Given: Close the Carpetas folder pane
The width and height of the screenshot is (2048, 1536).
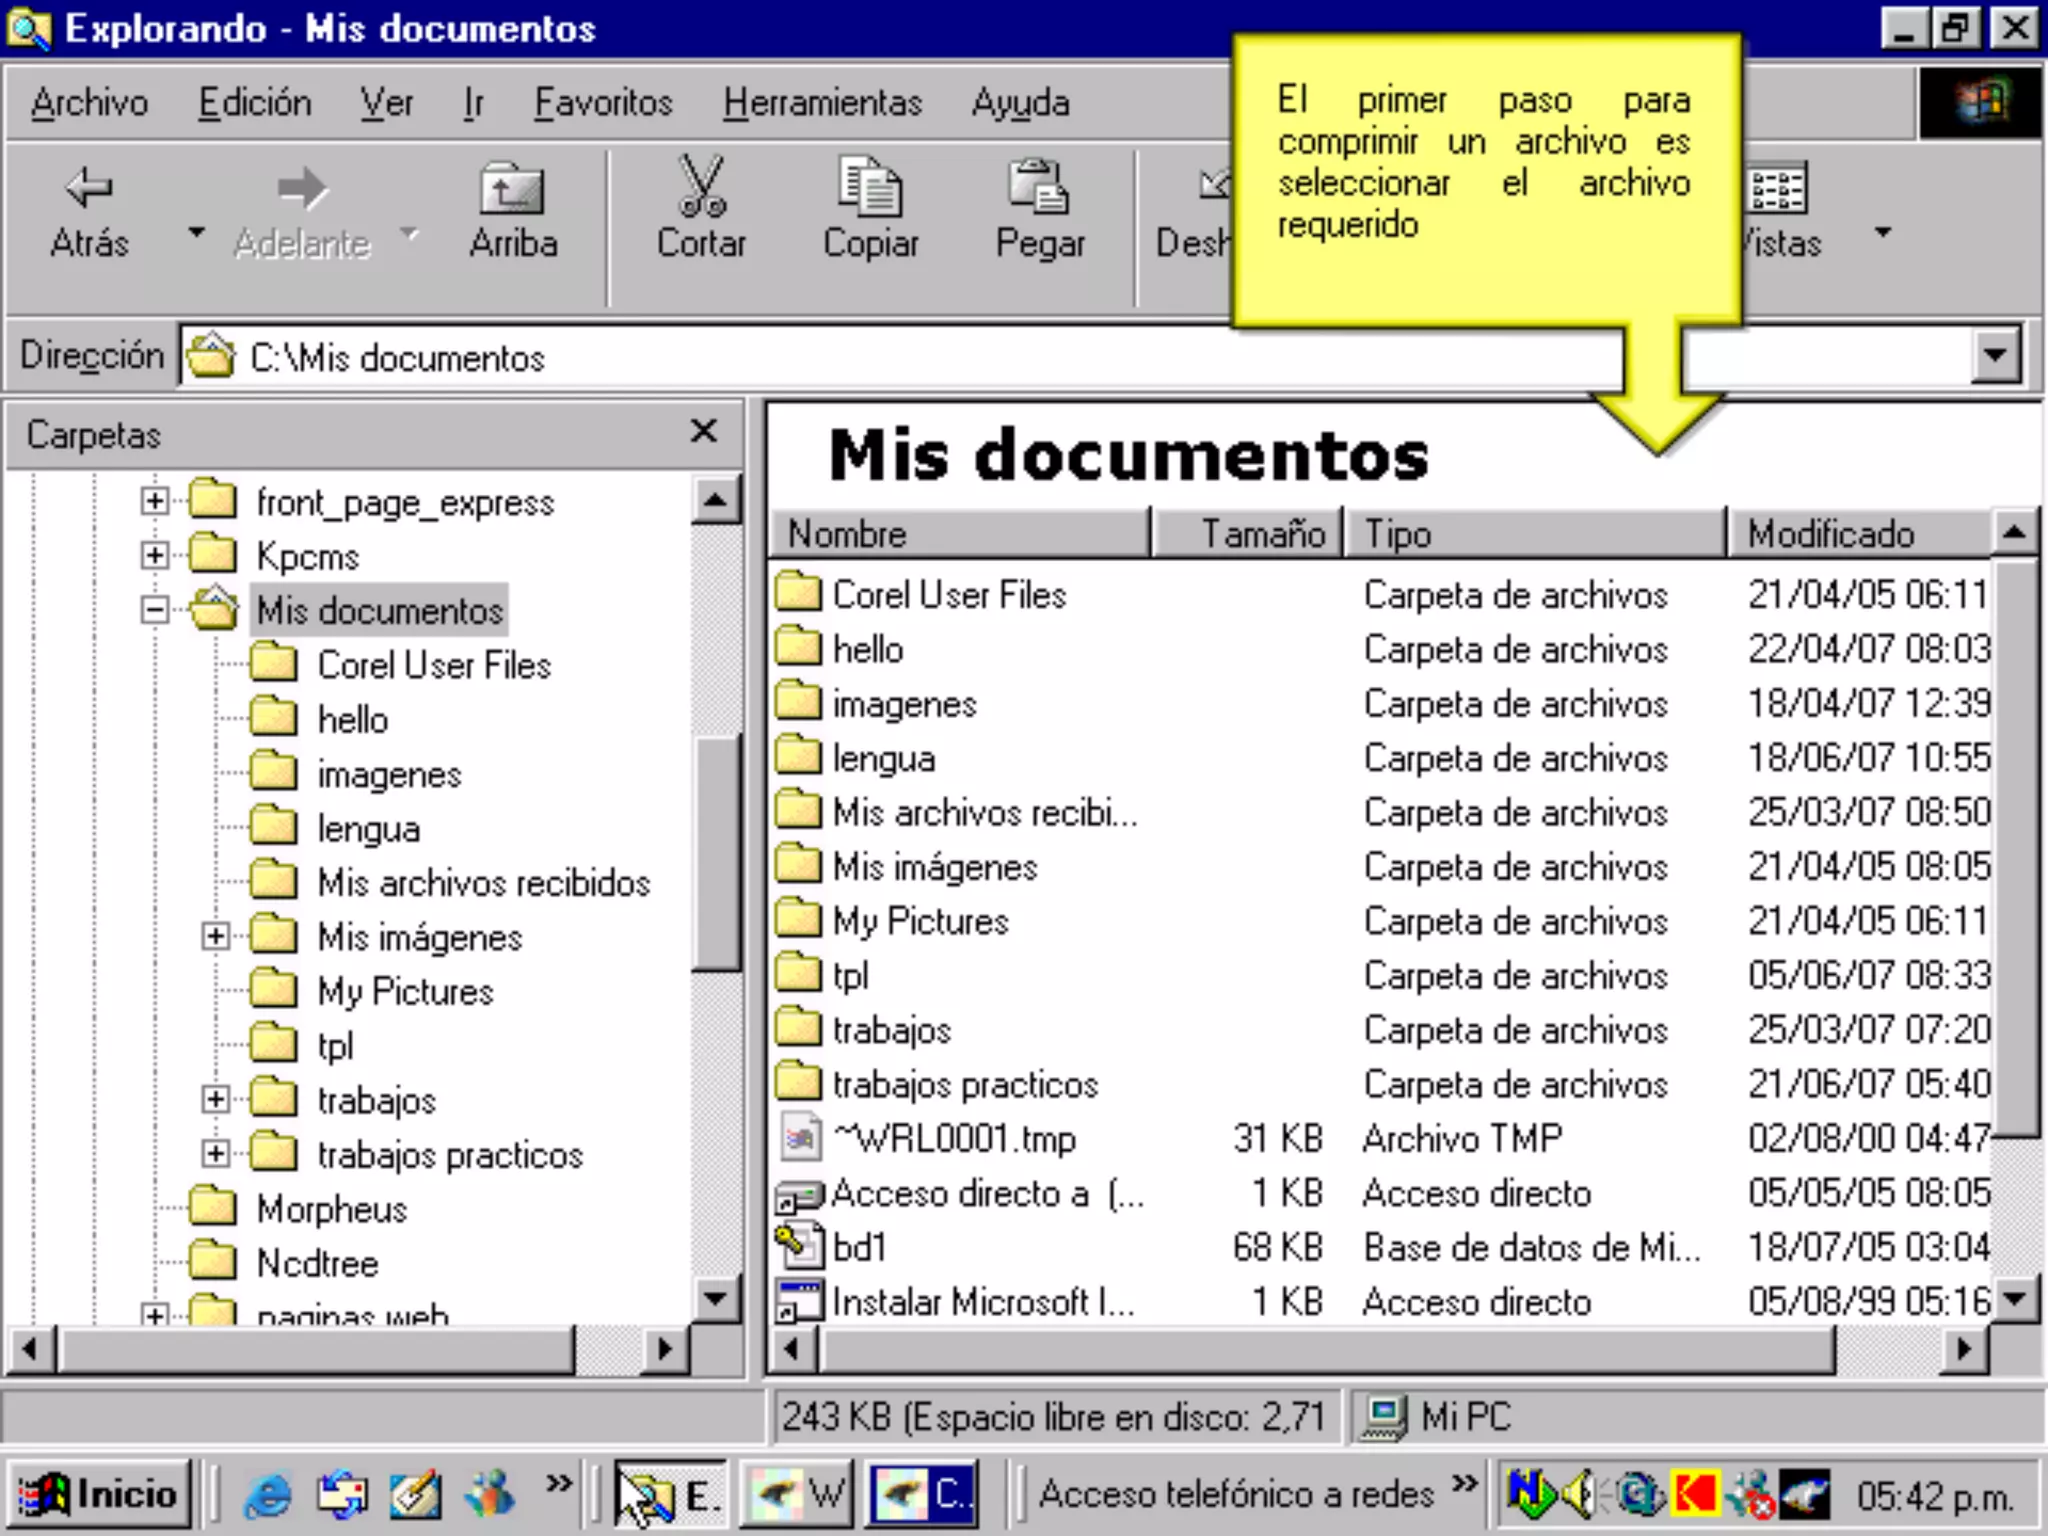Looking at the screenshot, I should coord(704,432).
